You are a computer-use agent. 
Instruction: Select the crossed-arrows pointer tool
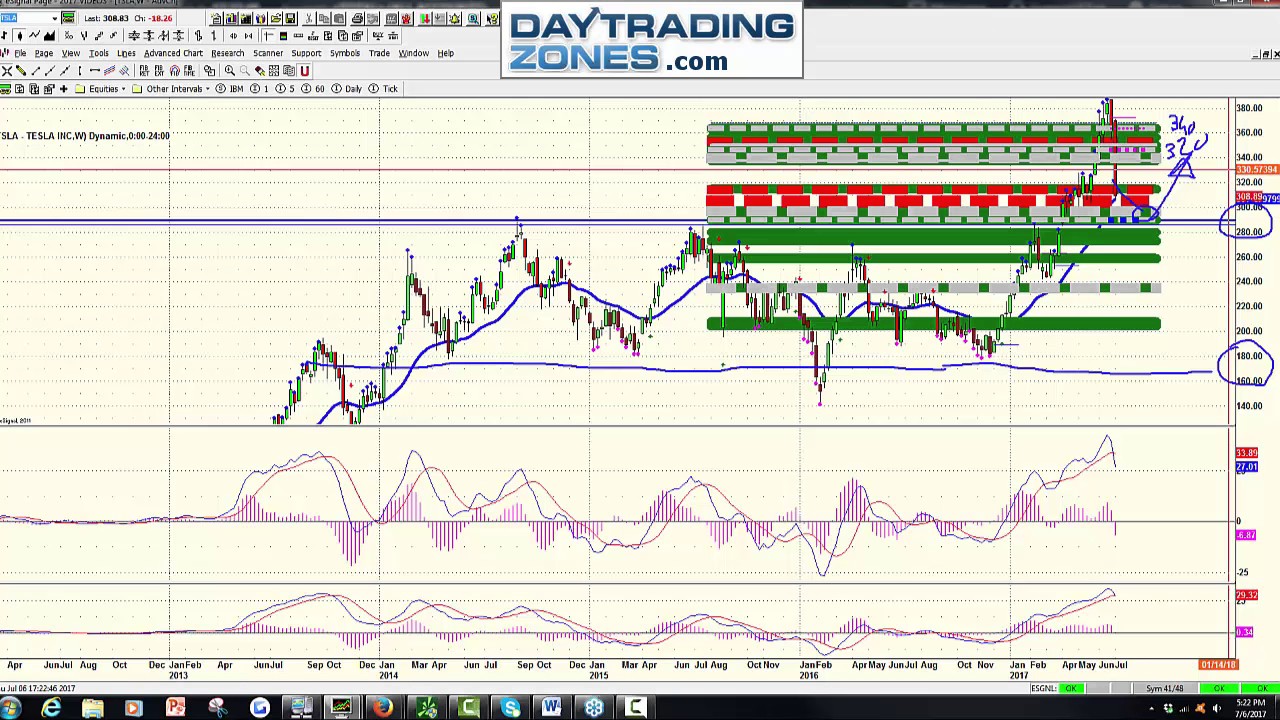pos(7,70)
